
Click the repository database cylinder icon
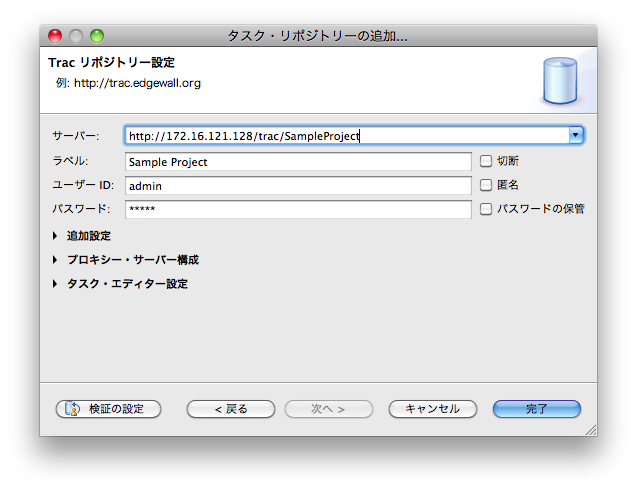(x=560, y=82)
